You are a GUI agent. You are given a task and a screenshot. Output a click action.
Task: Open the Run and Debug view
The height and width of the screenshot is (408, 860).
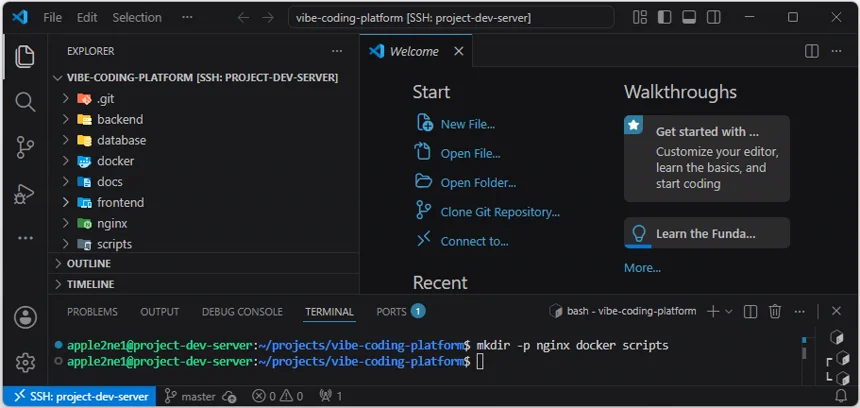point(25,194)
